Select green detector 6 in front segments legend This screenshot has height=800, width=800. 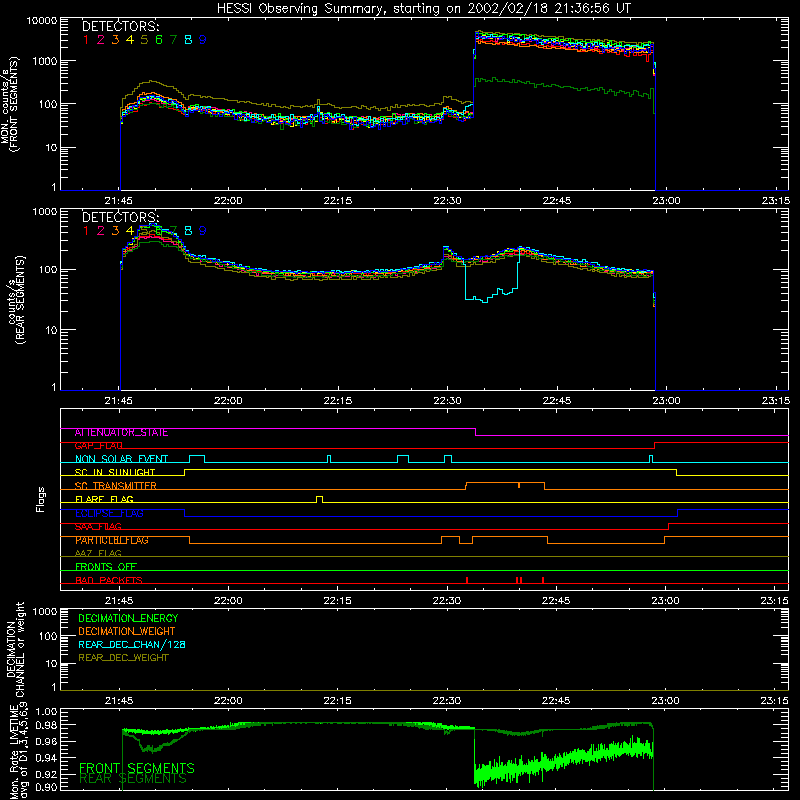pos(159,40)
